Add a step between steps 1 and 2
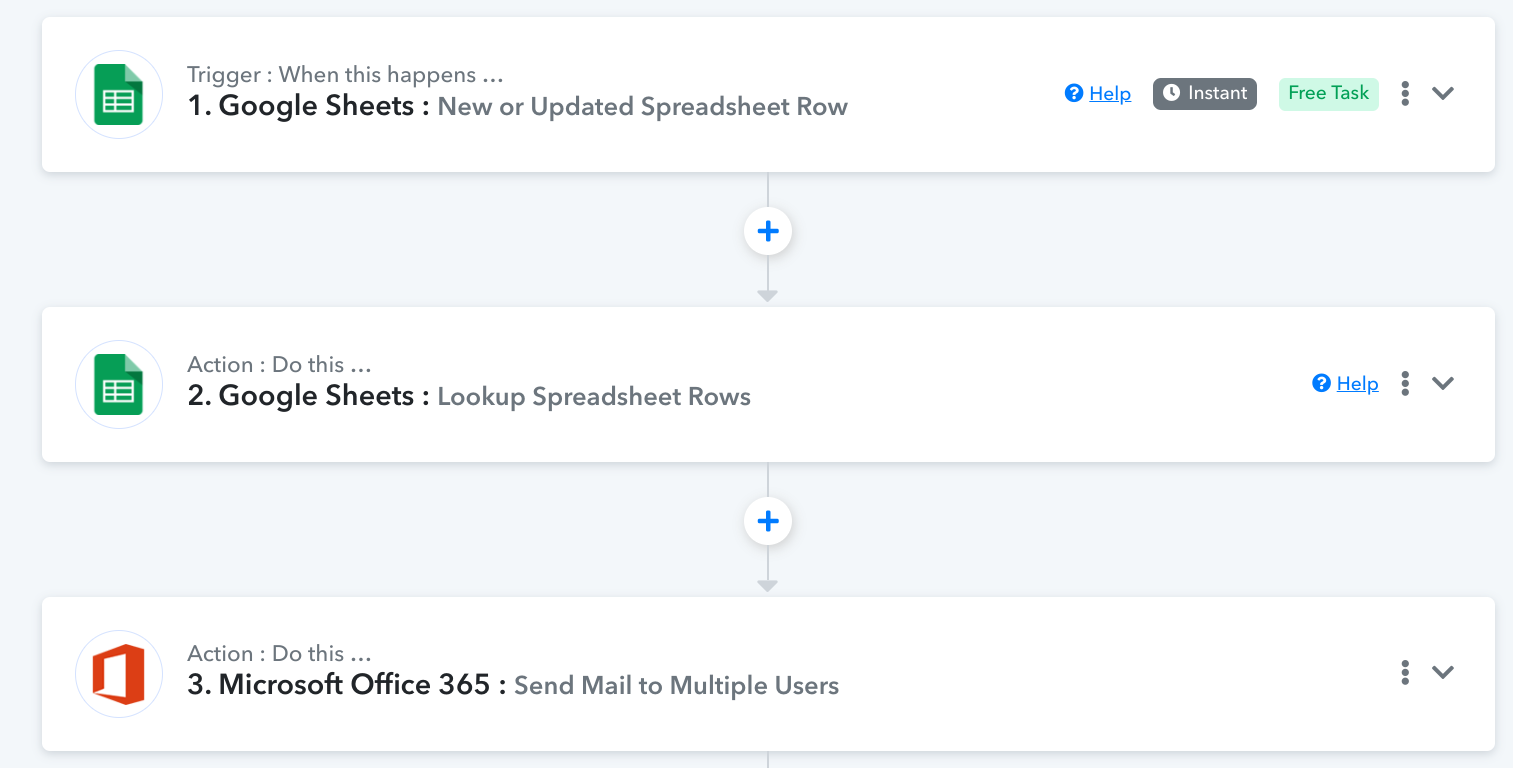Screen dimensions: 1513x768 (768, 231)
